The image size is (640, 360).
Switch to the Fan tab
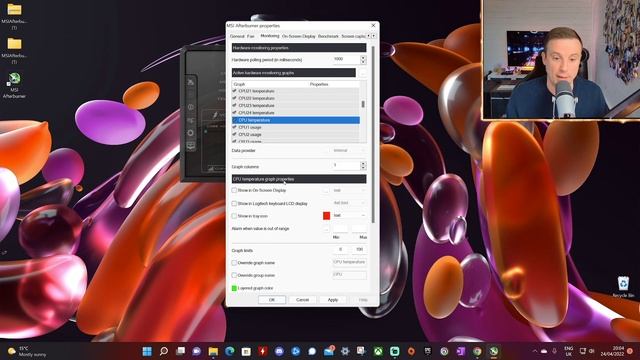251,36
